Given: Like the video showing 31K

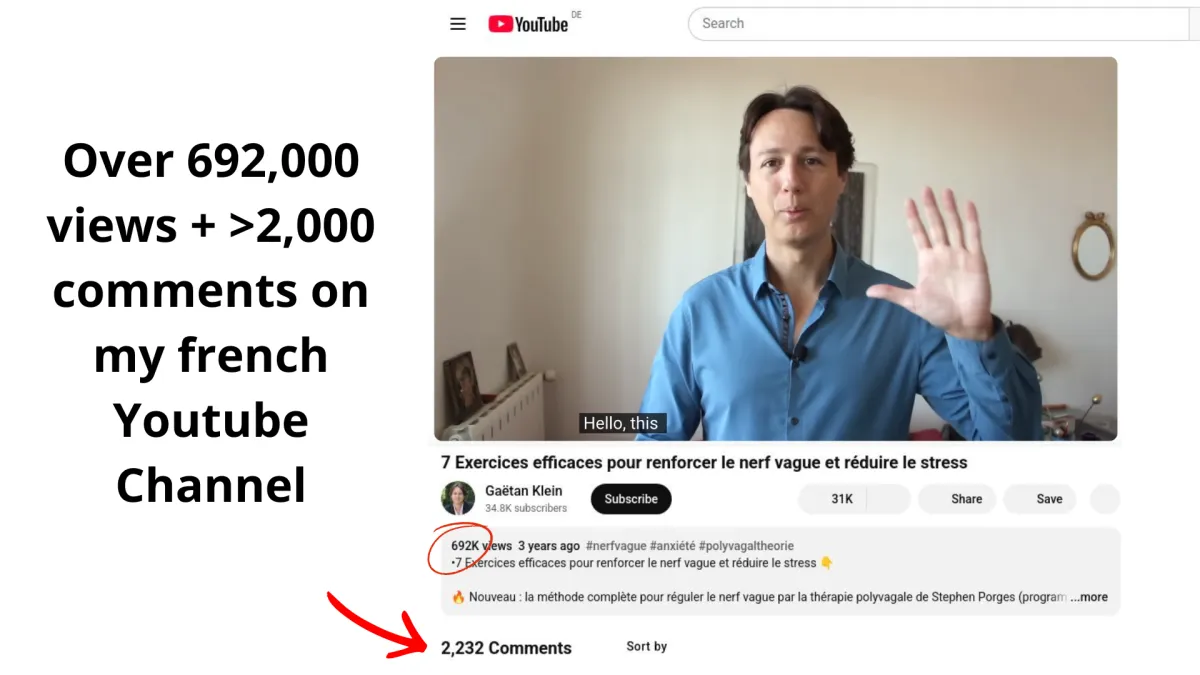Looking at the screenshot, I should coord(833,499).
